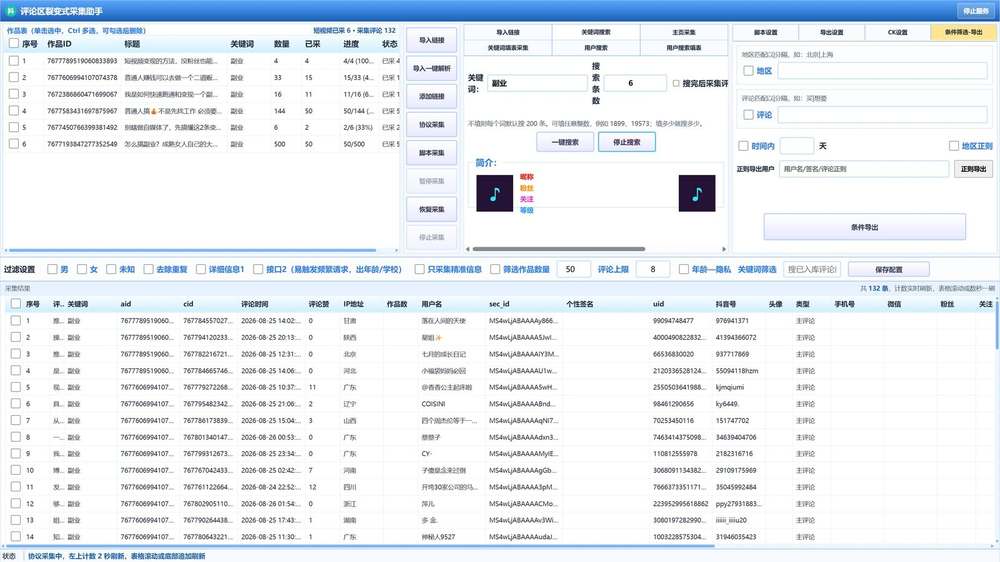Click the 抖音号 cell 976941371
The height and width of the screenshot is (562, 1000).
(x=732, y=320)
